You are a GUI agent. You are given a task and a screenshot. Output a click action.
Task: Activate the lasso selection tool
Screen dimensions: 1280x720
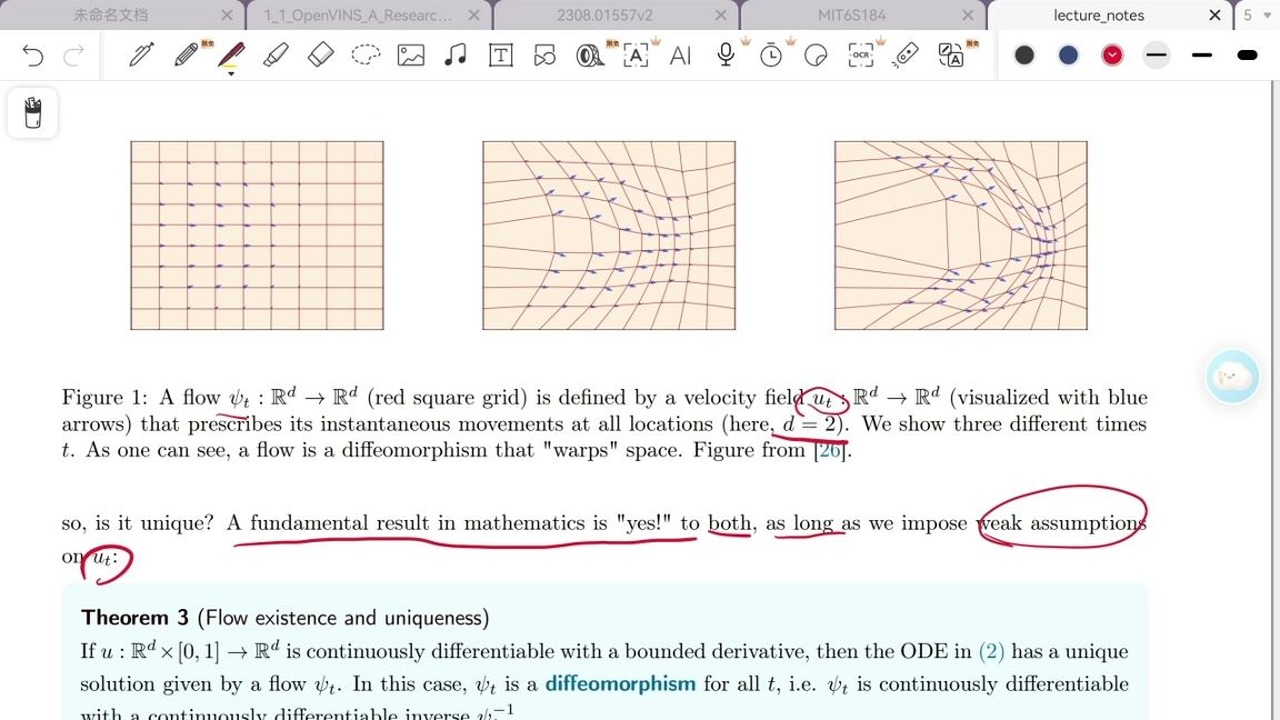(365, 56)
